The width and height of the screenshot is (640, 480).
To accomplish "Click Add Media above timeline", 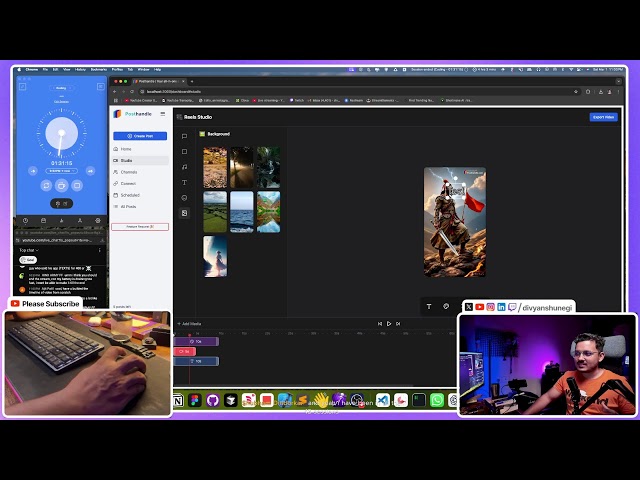I will 189,324.
